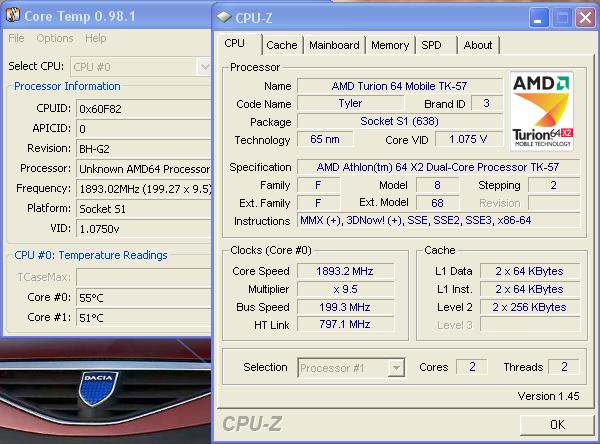This screenshot has height=444, width=600.
Task: Click the Core VID value 1.075 V
Action: pyautogui.click(x=468, y=139)
